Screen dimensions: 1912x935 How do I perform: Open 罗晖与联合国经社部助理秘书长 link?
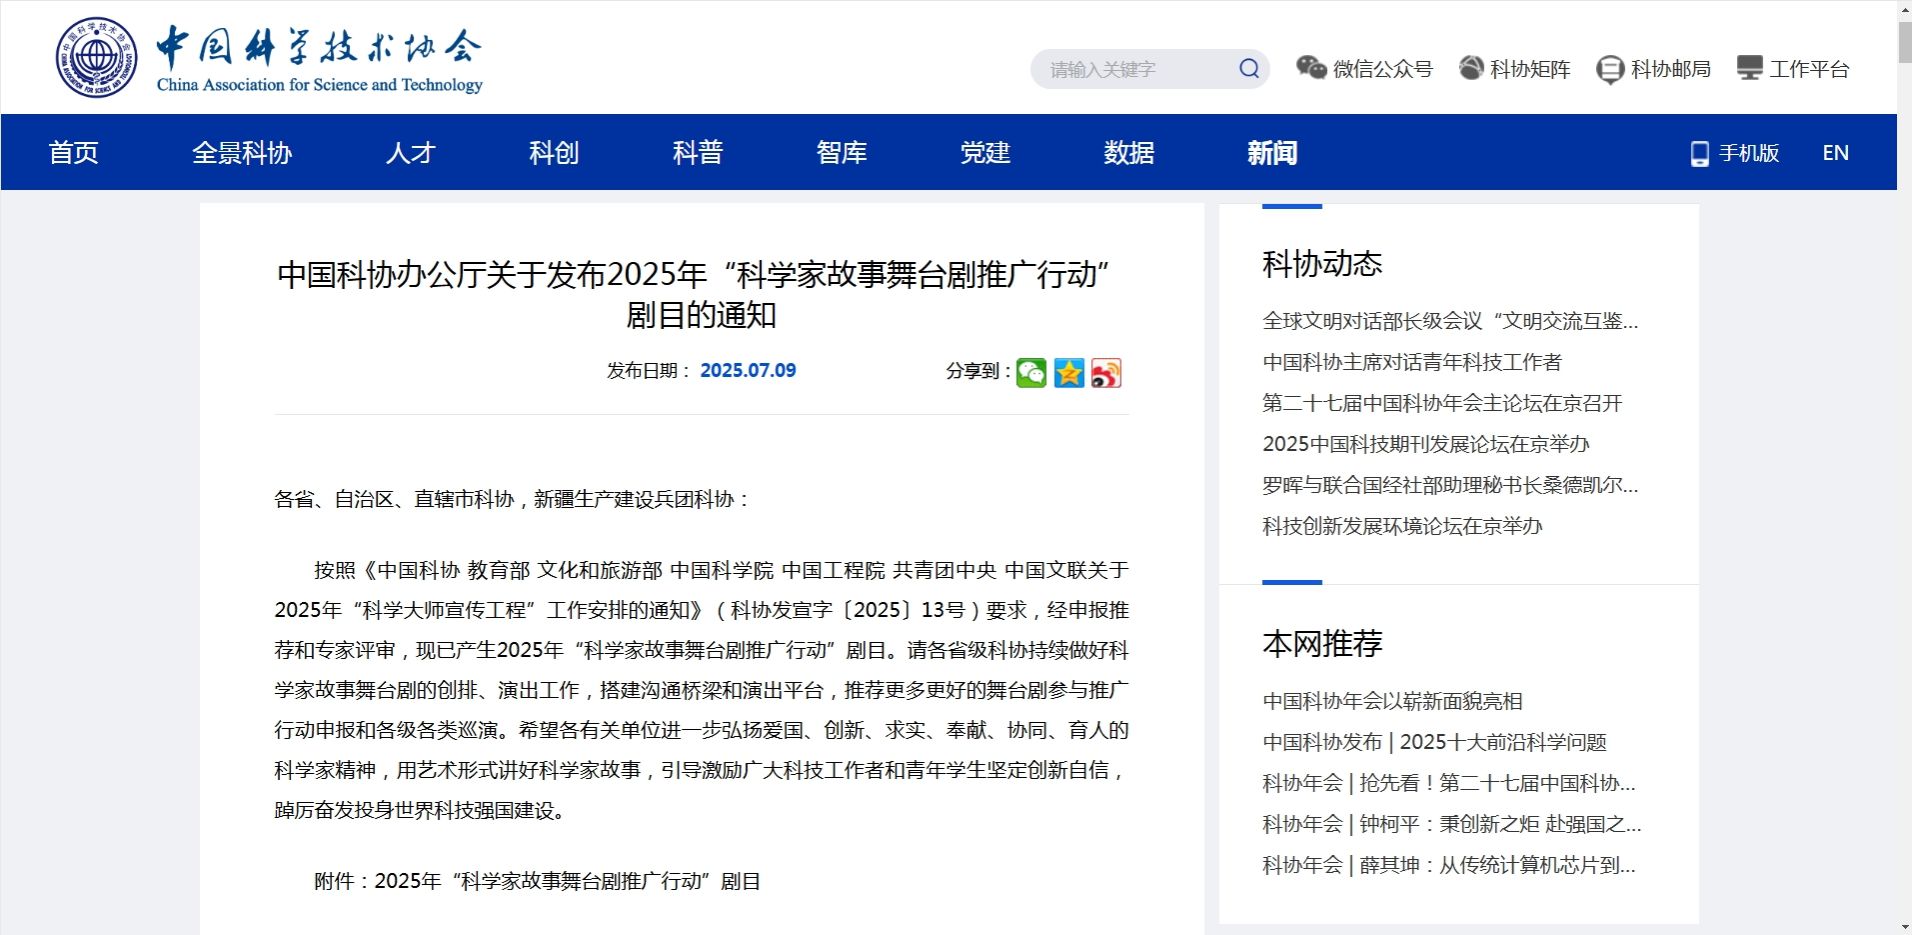click(1450, 485)
